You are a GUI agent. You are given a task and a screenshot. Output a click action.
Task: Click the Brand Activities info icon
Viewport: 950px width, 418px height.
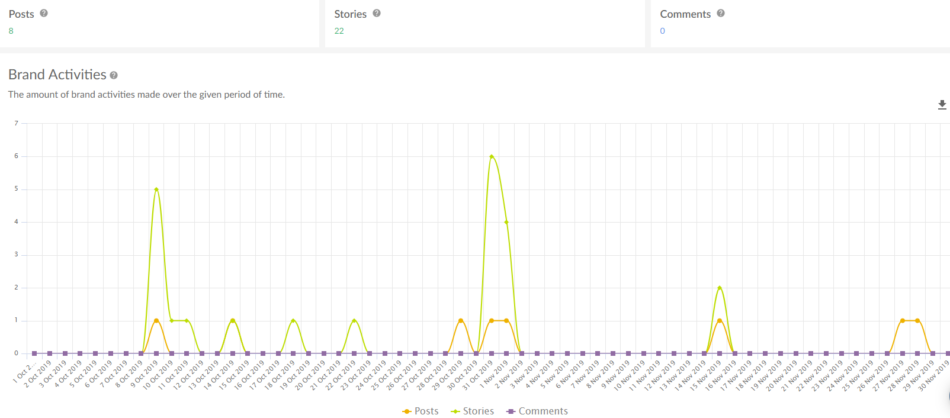(114, 75)
